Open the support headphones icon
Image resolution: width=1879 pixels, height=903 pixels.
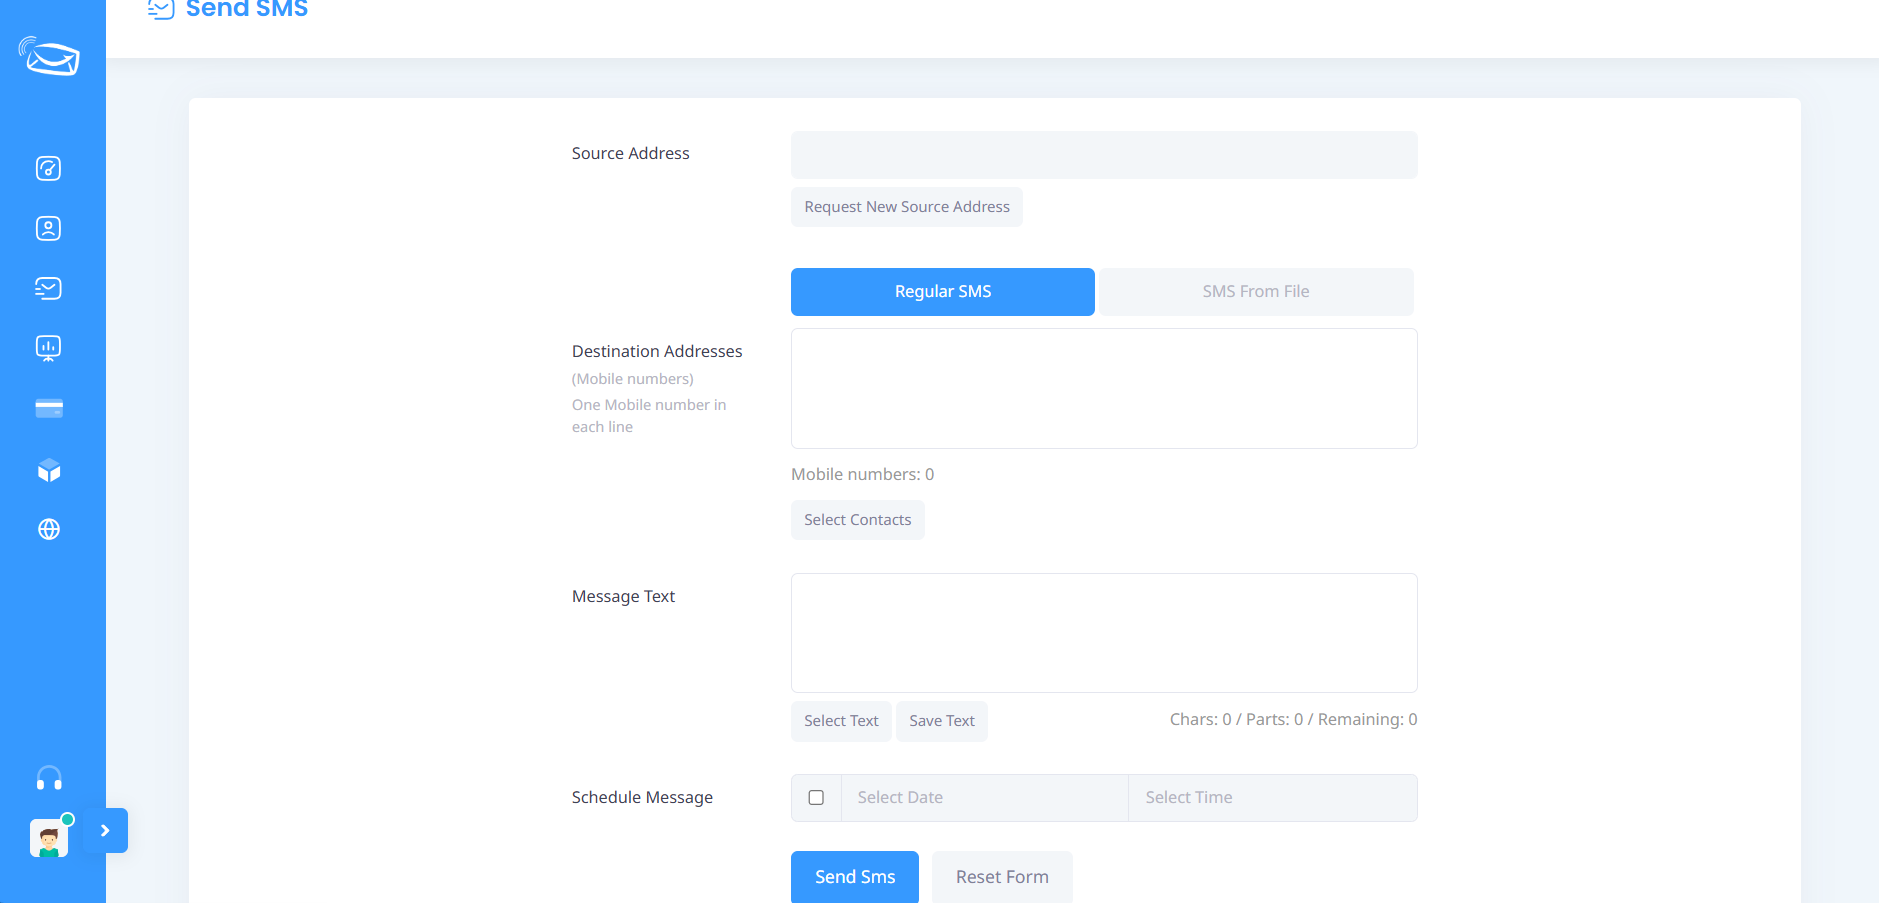coord(49,778)
